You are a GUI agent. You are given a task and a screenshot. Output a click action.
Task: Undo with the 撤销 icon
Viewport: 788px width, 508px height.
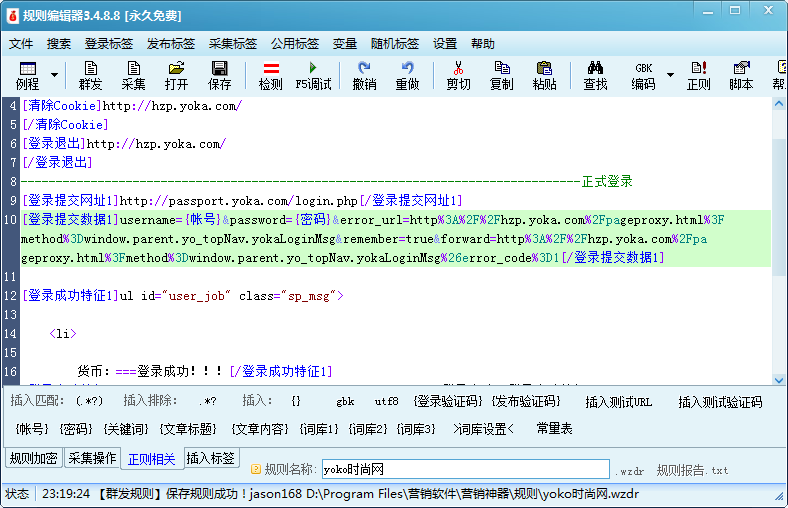364,75
